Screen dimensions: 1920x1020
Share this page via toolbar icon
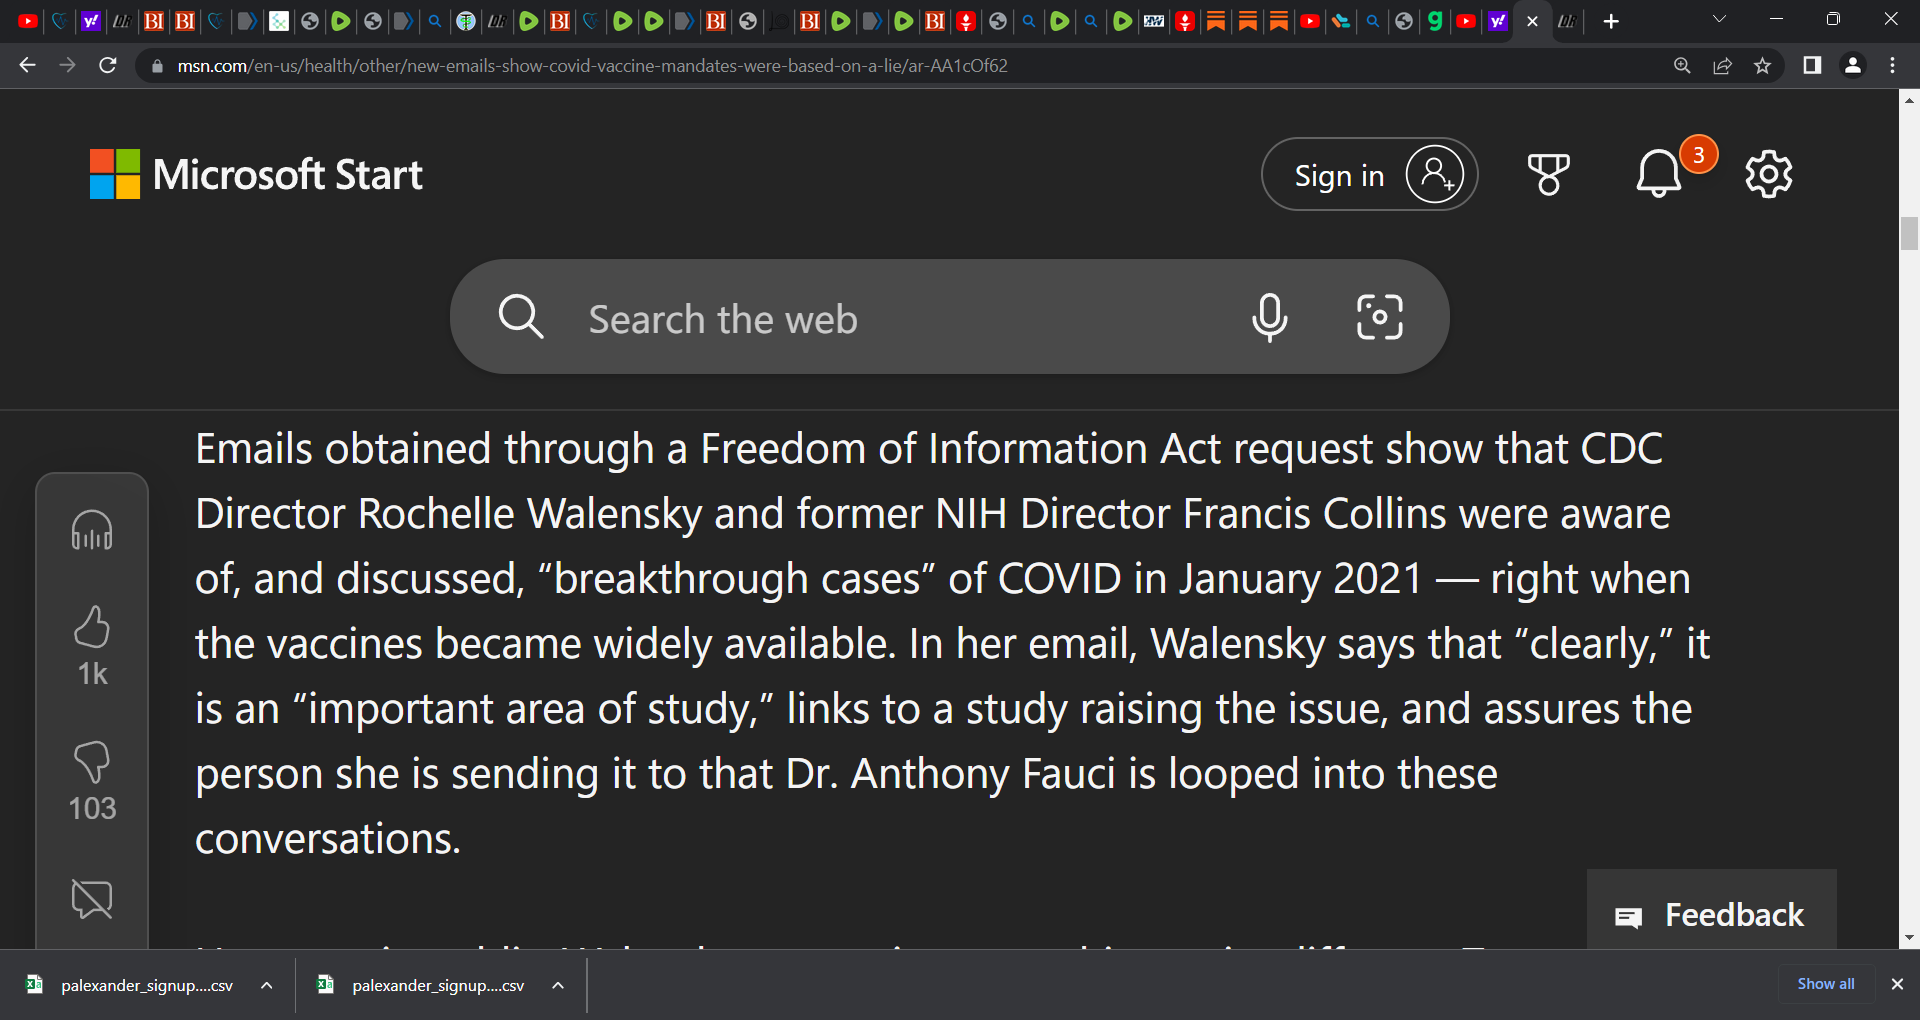click(x=1722, y=66)
